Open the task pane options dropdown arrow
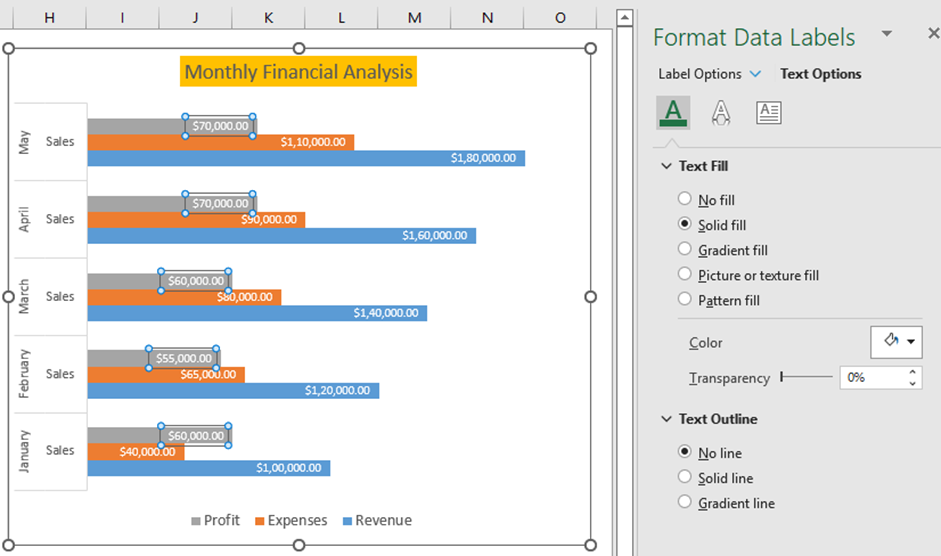This screenshot has width=941, height=556. (886, 34)
